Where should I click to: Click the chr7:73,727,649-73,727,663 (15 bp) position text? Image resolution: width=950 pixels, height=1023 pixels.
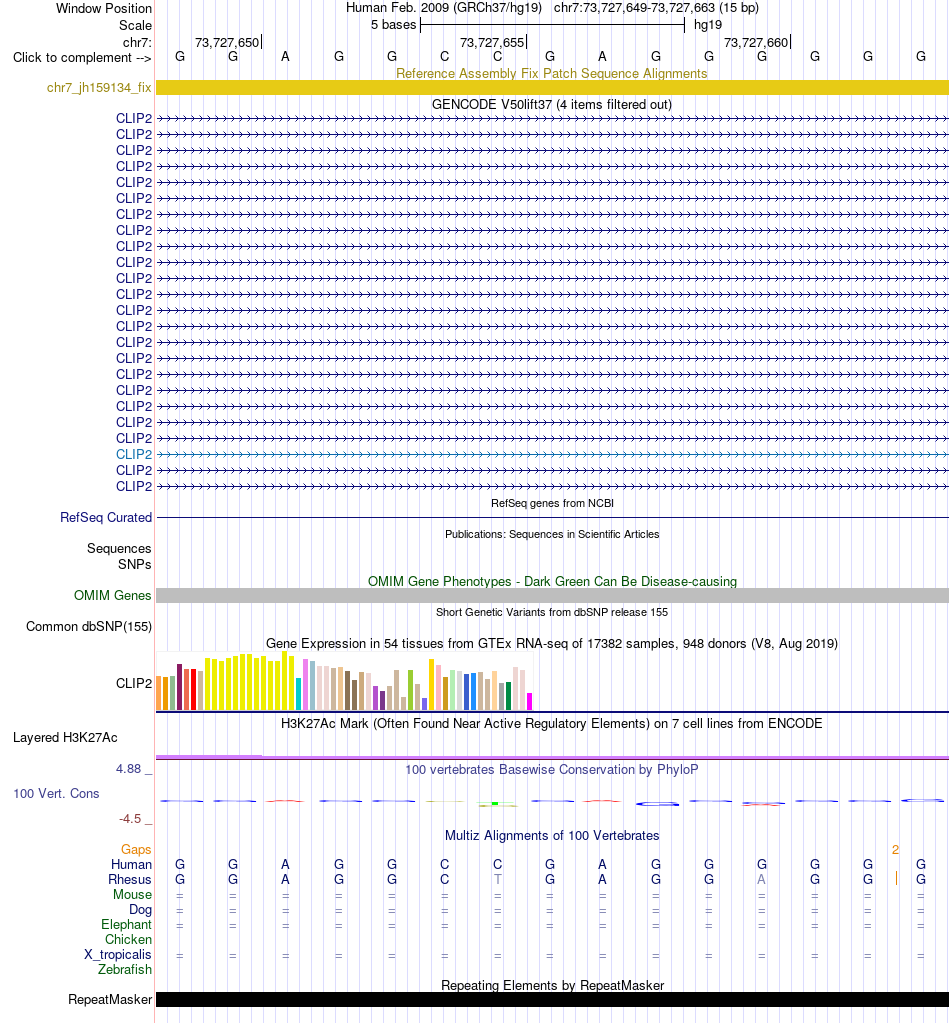coord(656,8)
